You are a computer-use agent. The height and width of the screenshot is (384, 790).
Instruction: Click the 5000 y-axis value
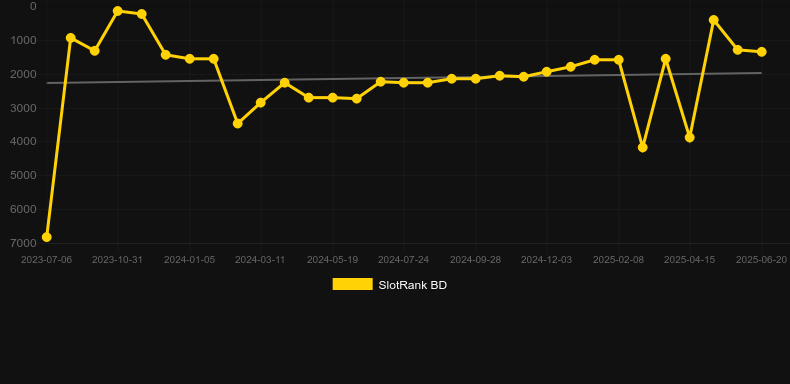(x=23, y=175)
